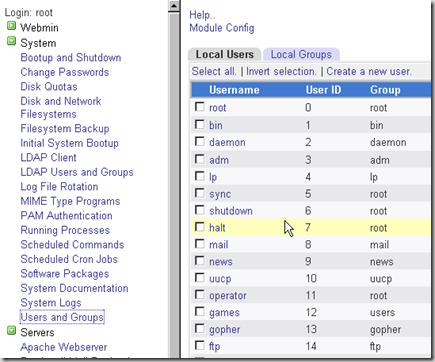Viewport: 435px width, 362px height.
Task: Click the Select all link
Action: point(214,71)
